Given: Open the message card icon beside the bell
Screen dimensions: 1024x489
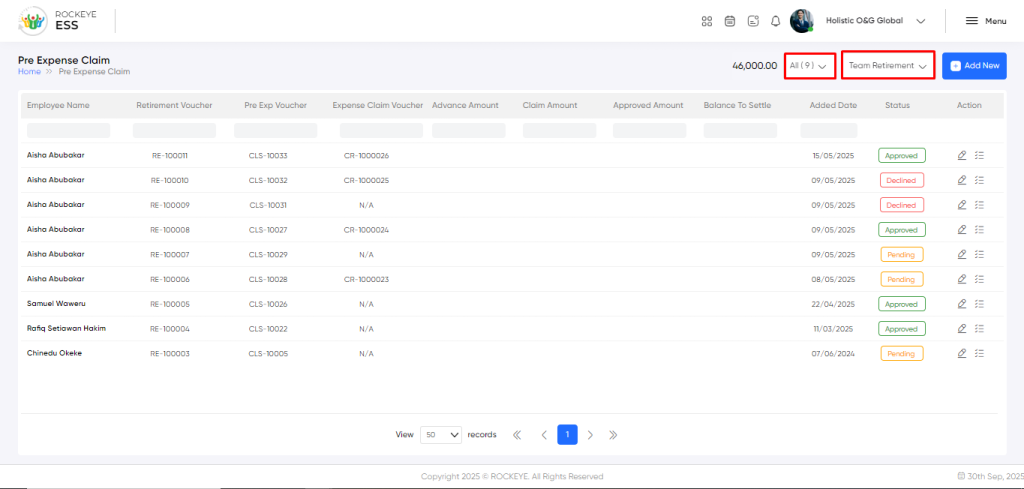Looking at the screenshot, I should (753, 21).
